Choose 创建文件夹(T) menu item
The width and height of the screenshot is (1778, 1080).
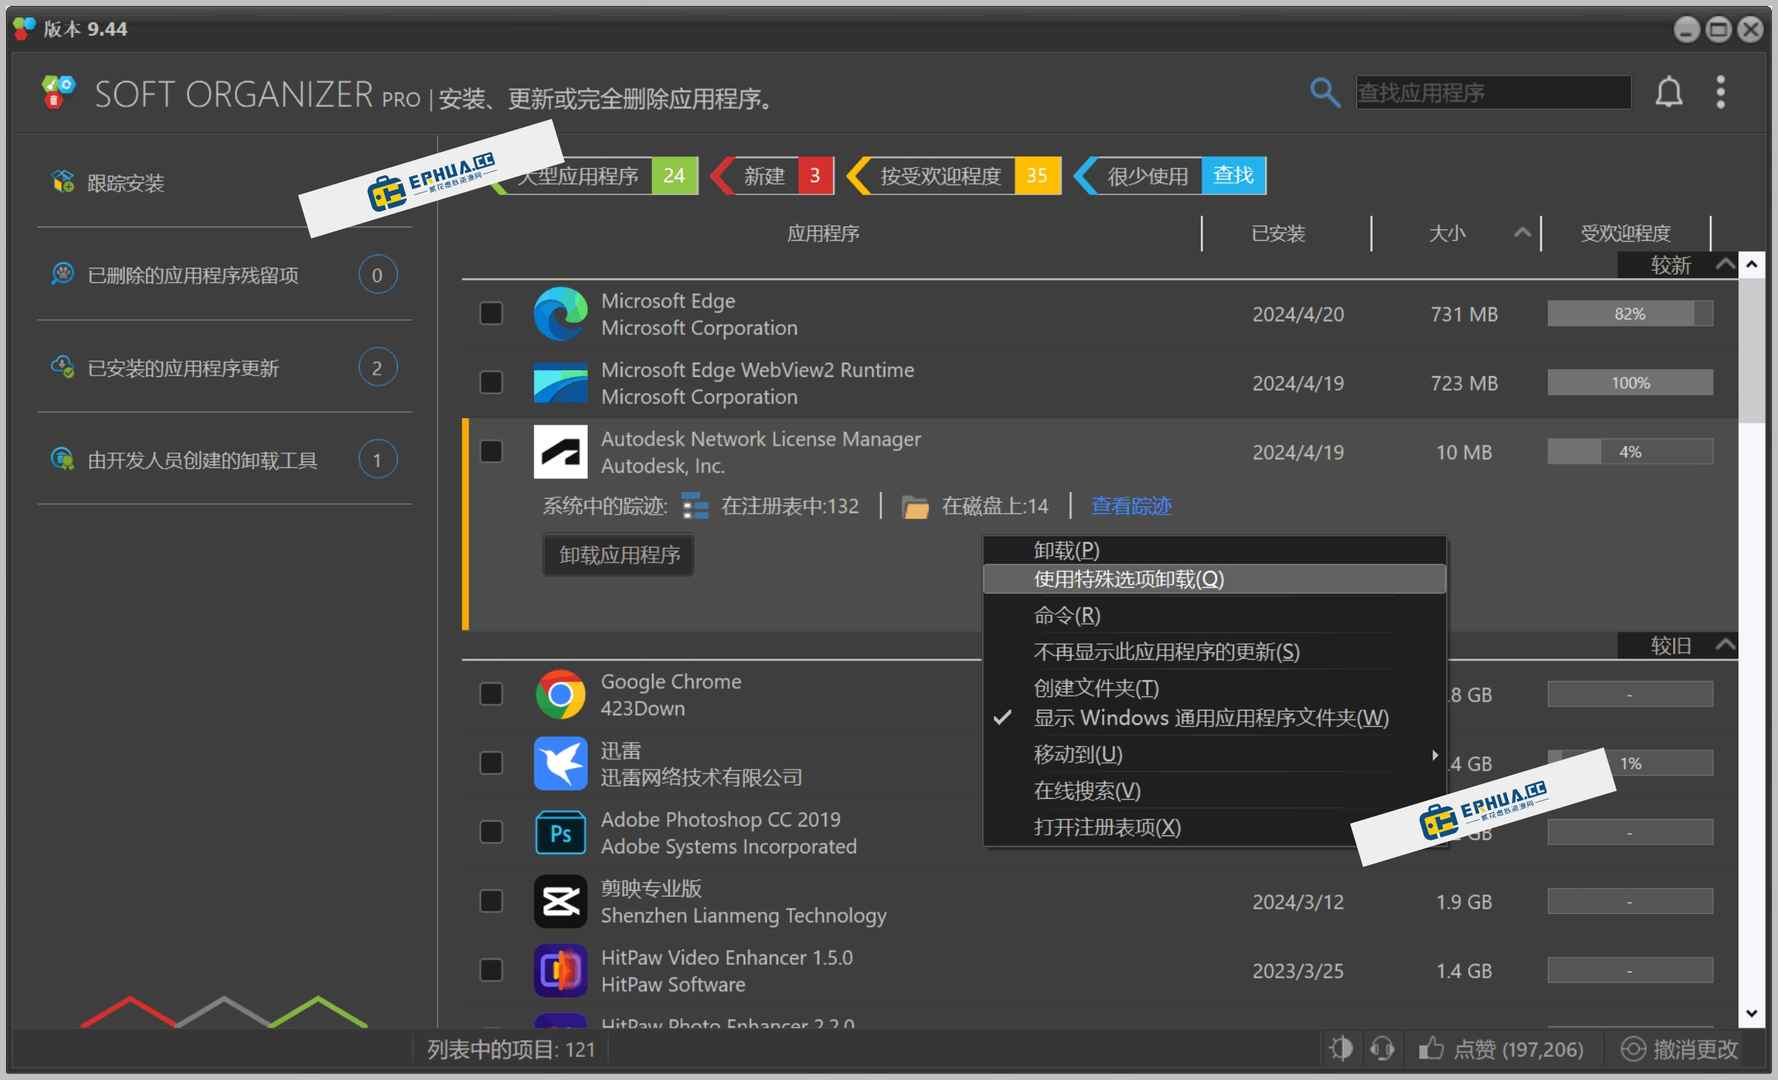1214,688
